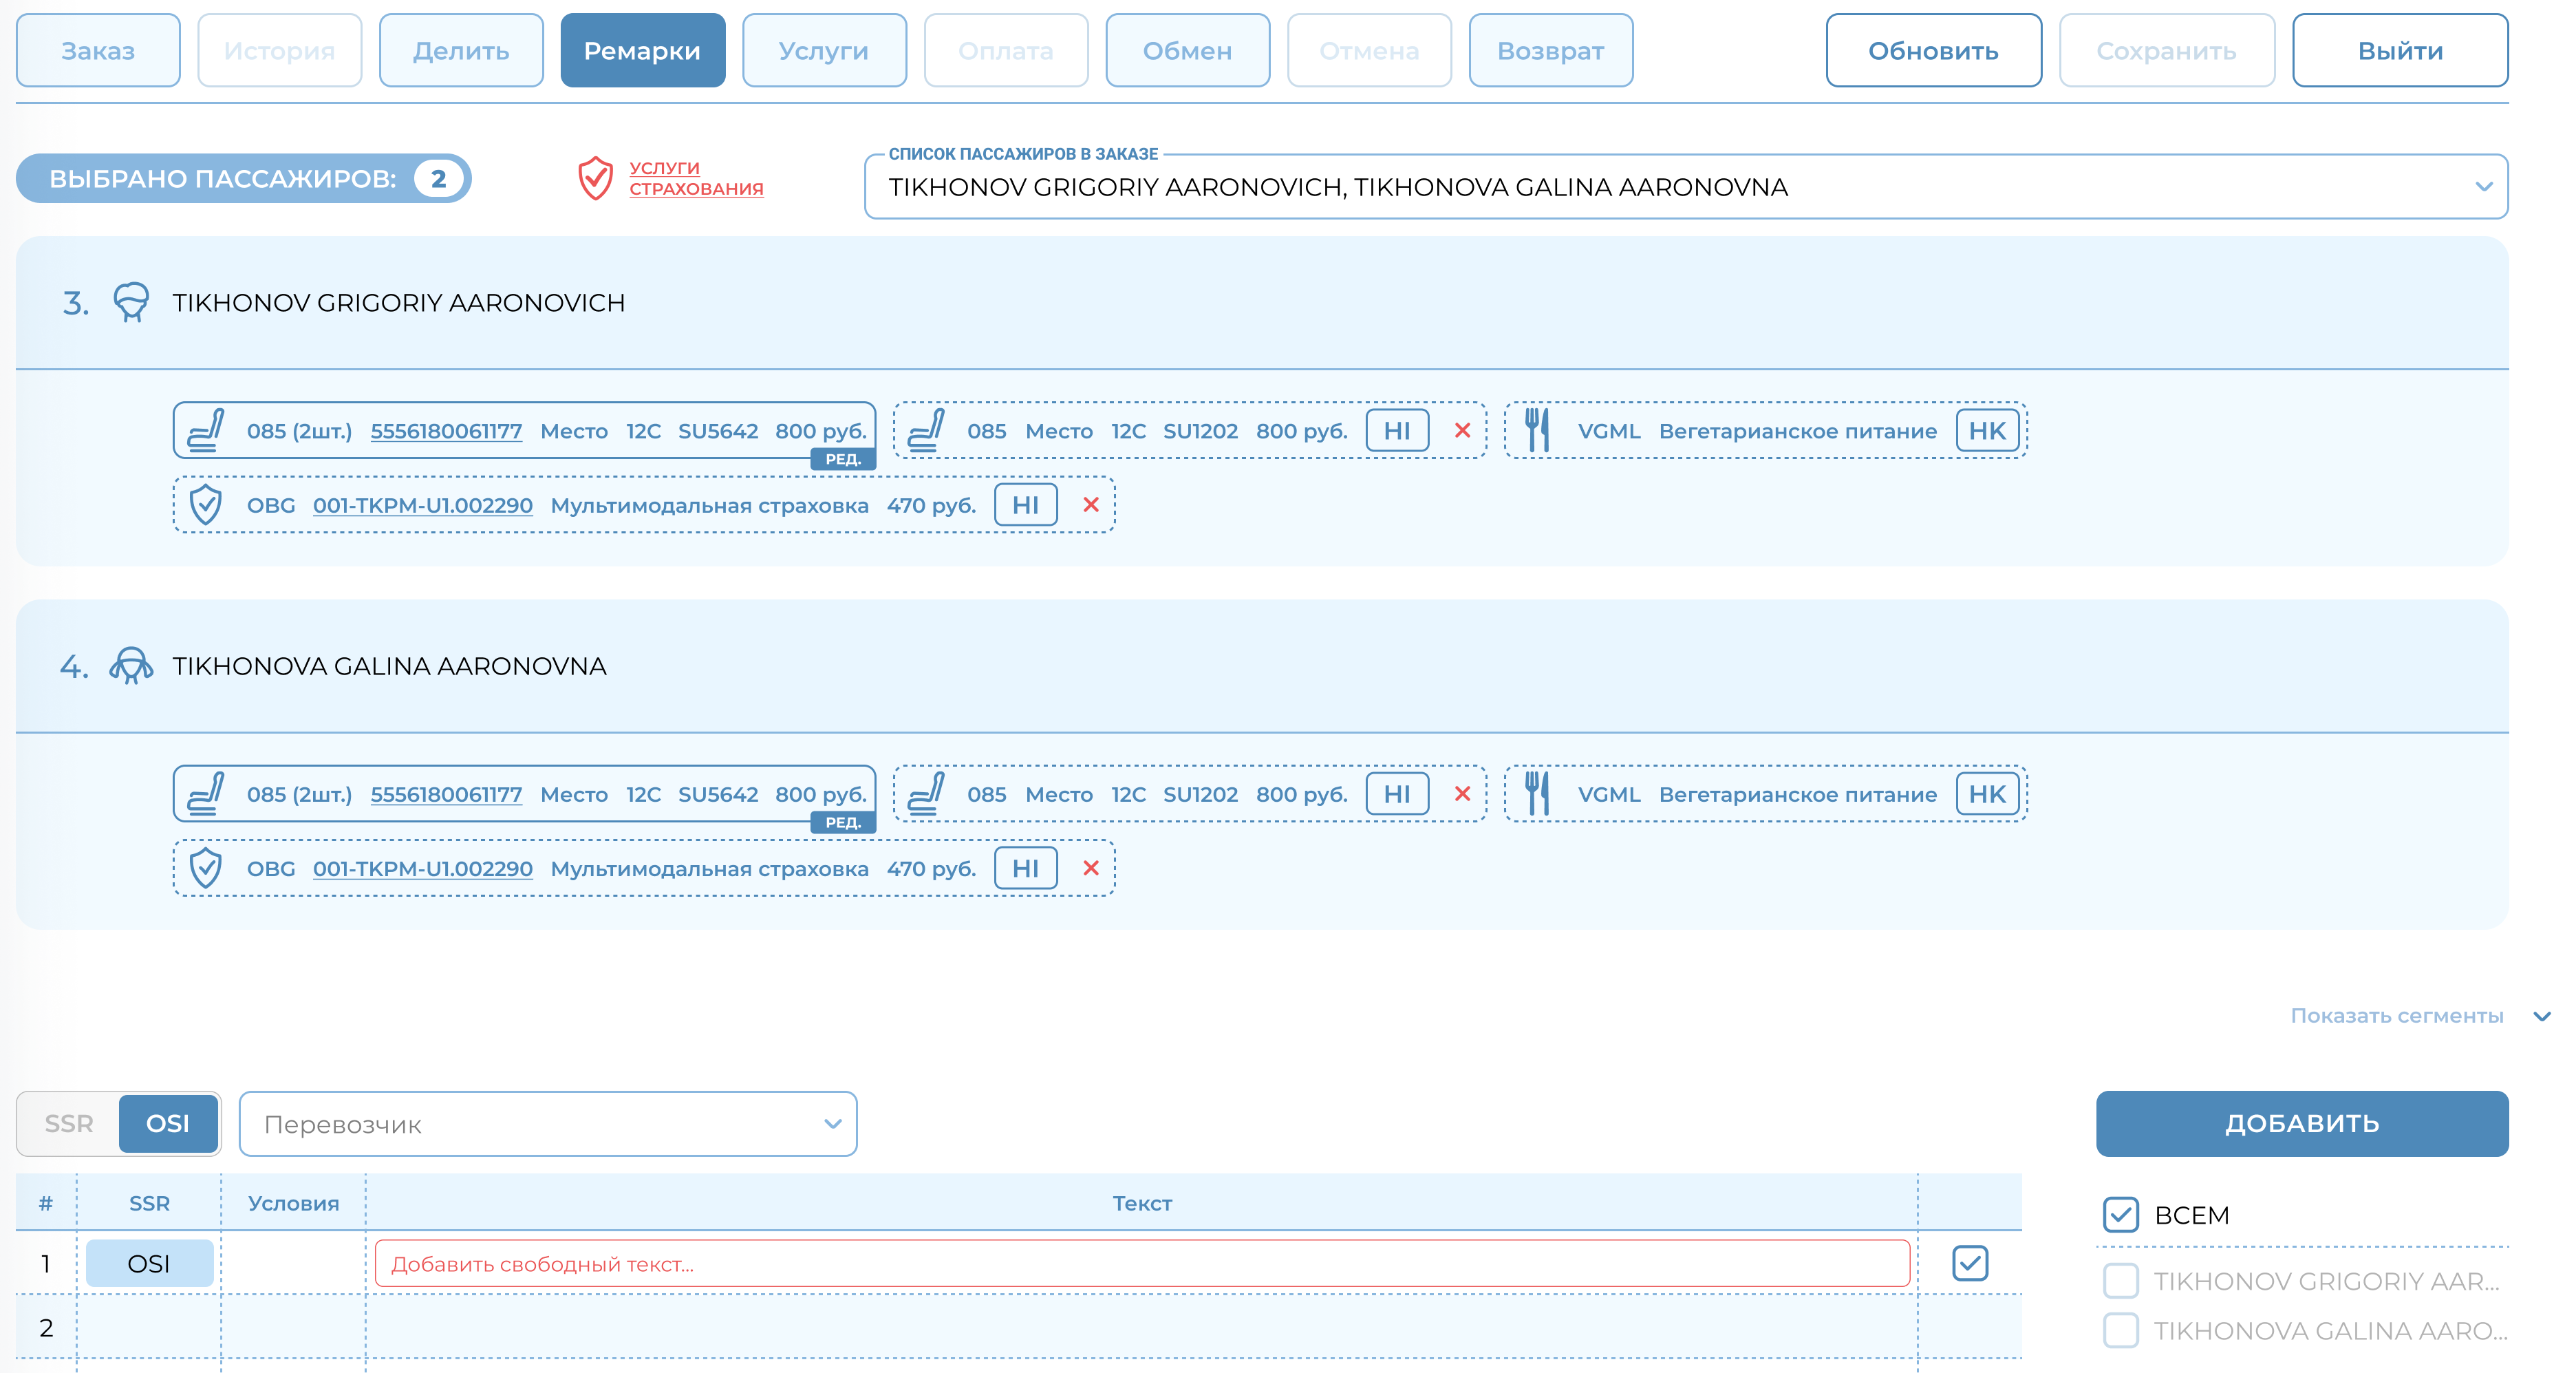This screenshot has height=1373, width=2576.
Task: Remove Grigoriy's SU1202 seat service with red X
Action: [1462, 431]
